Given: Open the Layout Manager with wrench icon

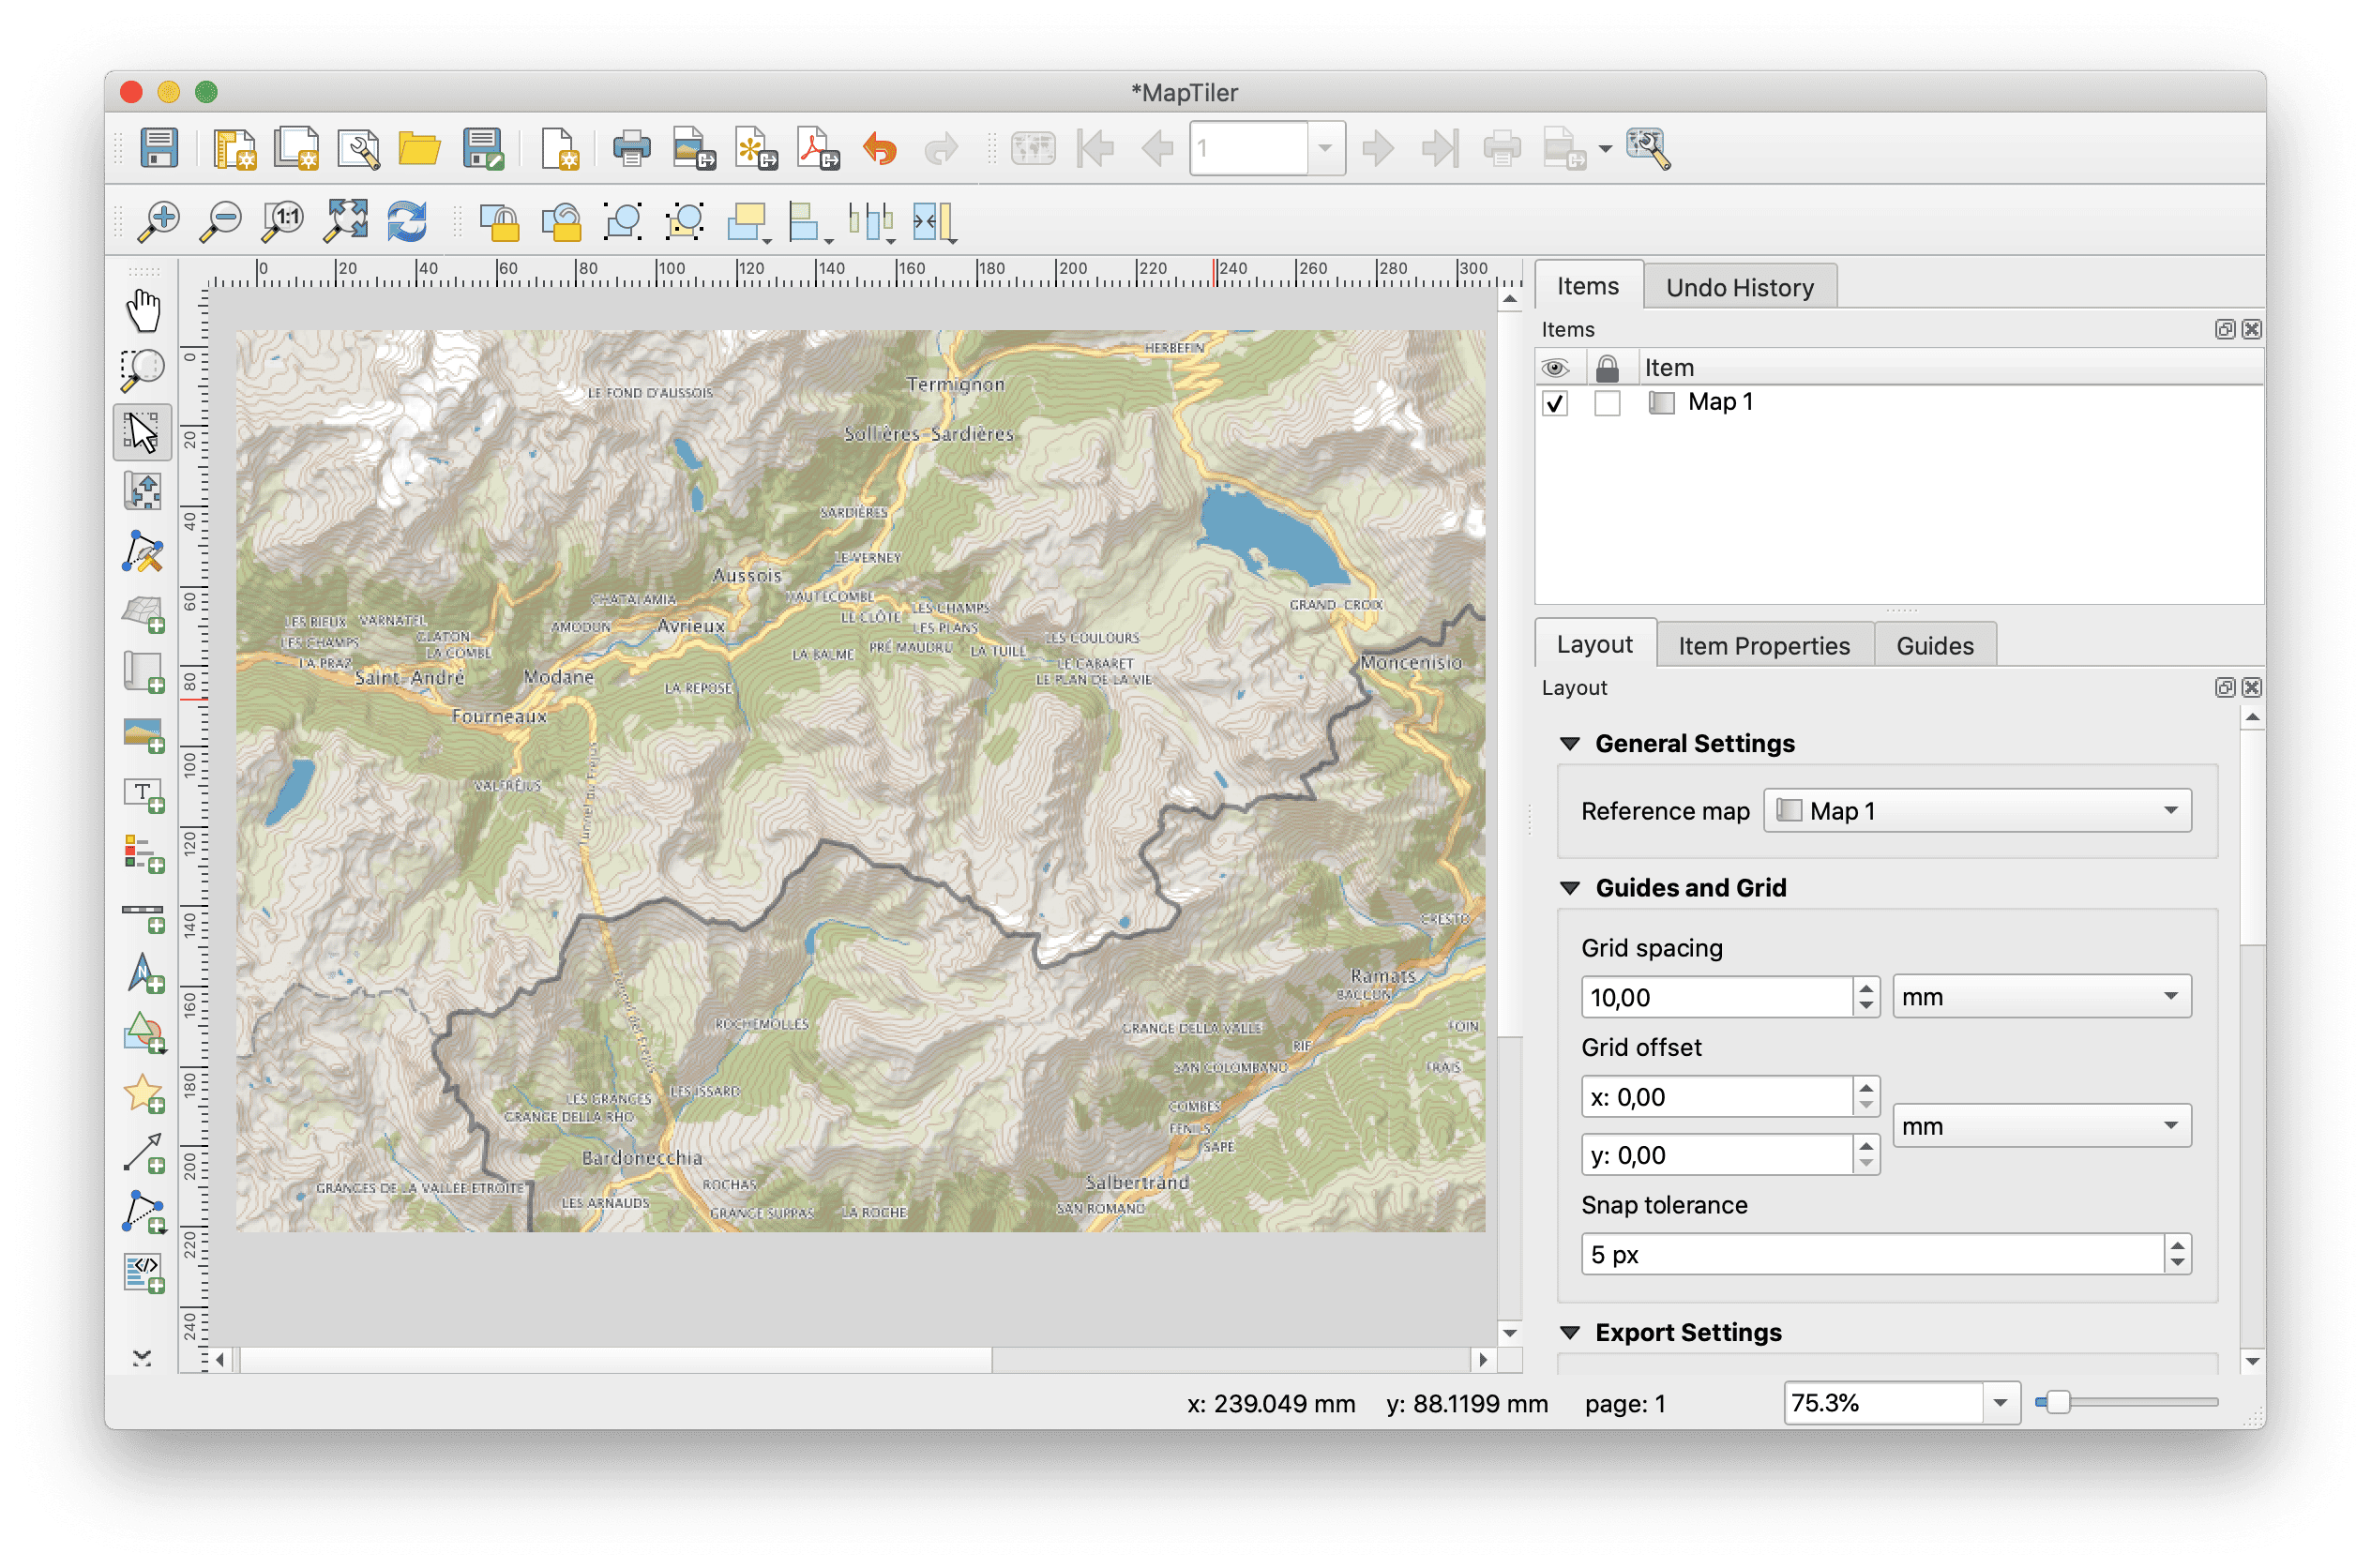Looking at the screenshot, I should pos(360,148).
